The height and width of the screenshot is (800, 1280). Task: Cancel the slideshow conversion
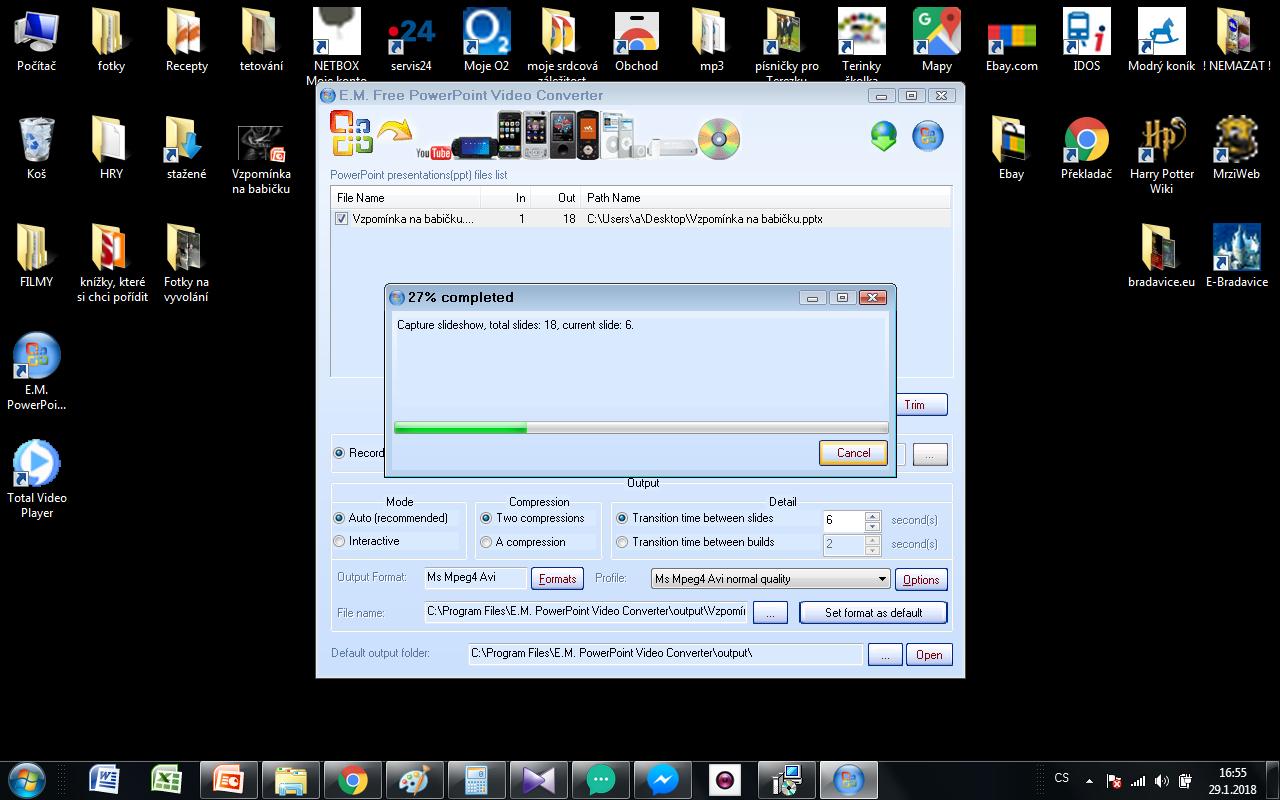tap(853, 453)
